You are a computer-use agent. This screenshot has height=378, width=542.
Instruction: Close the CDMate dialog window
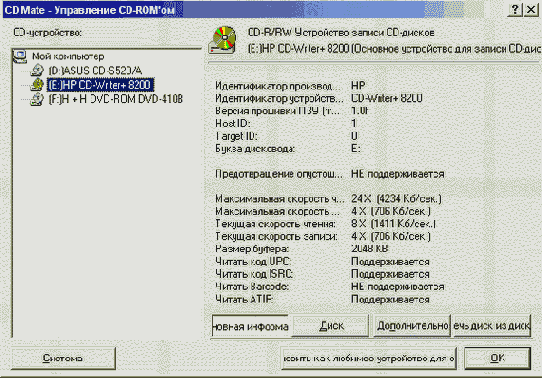(531, 10)
